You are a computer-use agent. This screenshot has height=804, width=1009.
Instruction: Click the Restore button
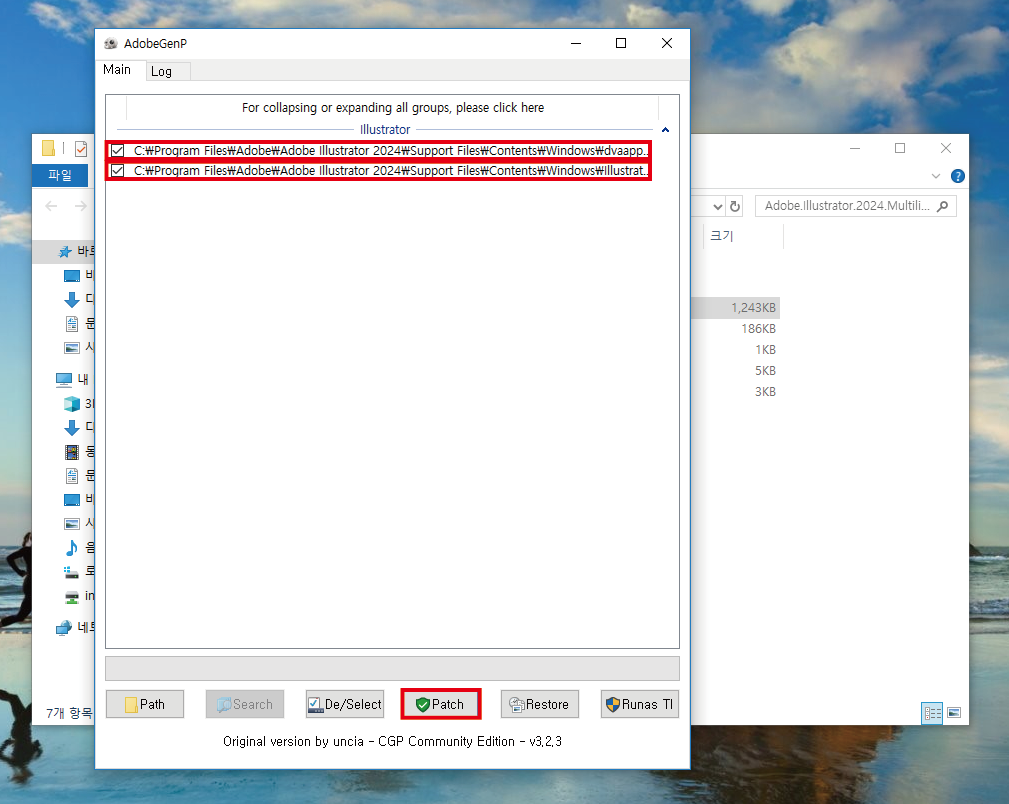pos(540,704)
